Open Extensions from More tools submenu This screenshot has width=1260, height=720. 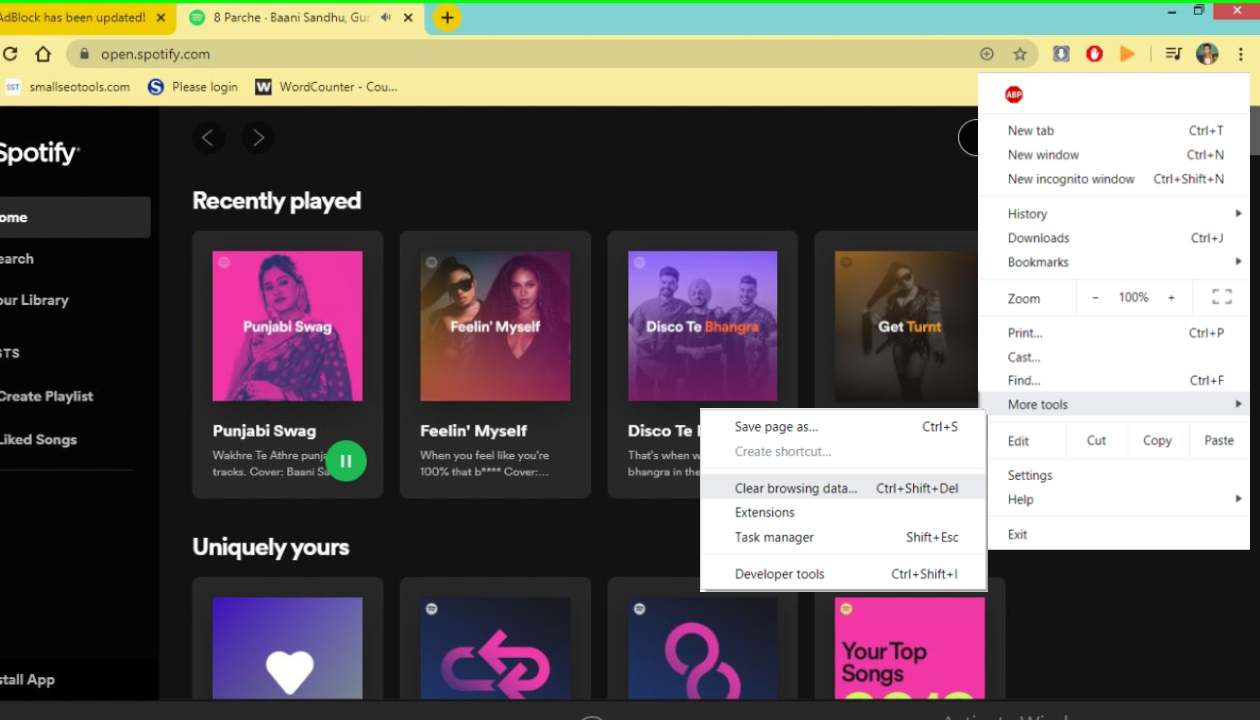click(843, 513)
